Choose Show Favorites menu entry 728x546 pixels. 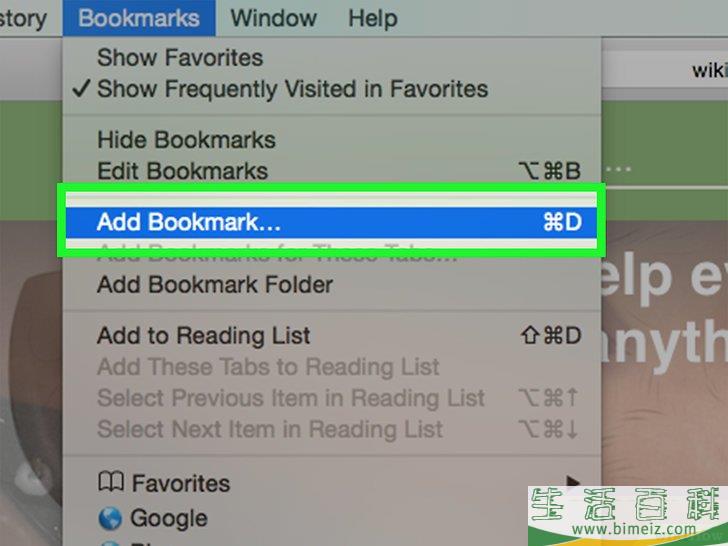click(332, 58)
